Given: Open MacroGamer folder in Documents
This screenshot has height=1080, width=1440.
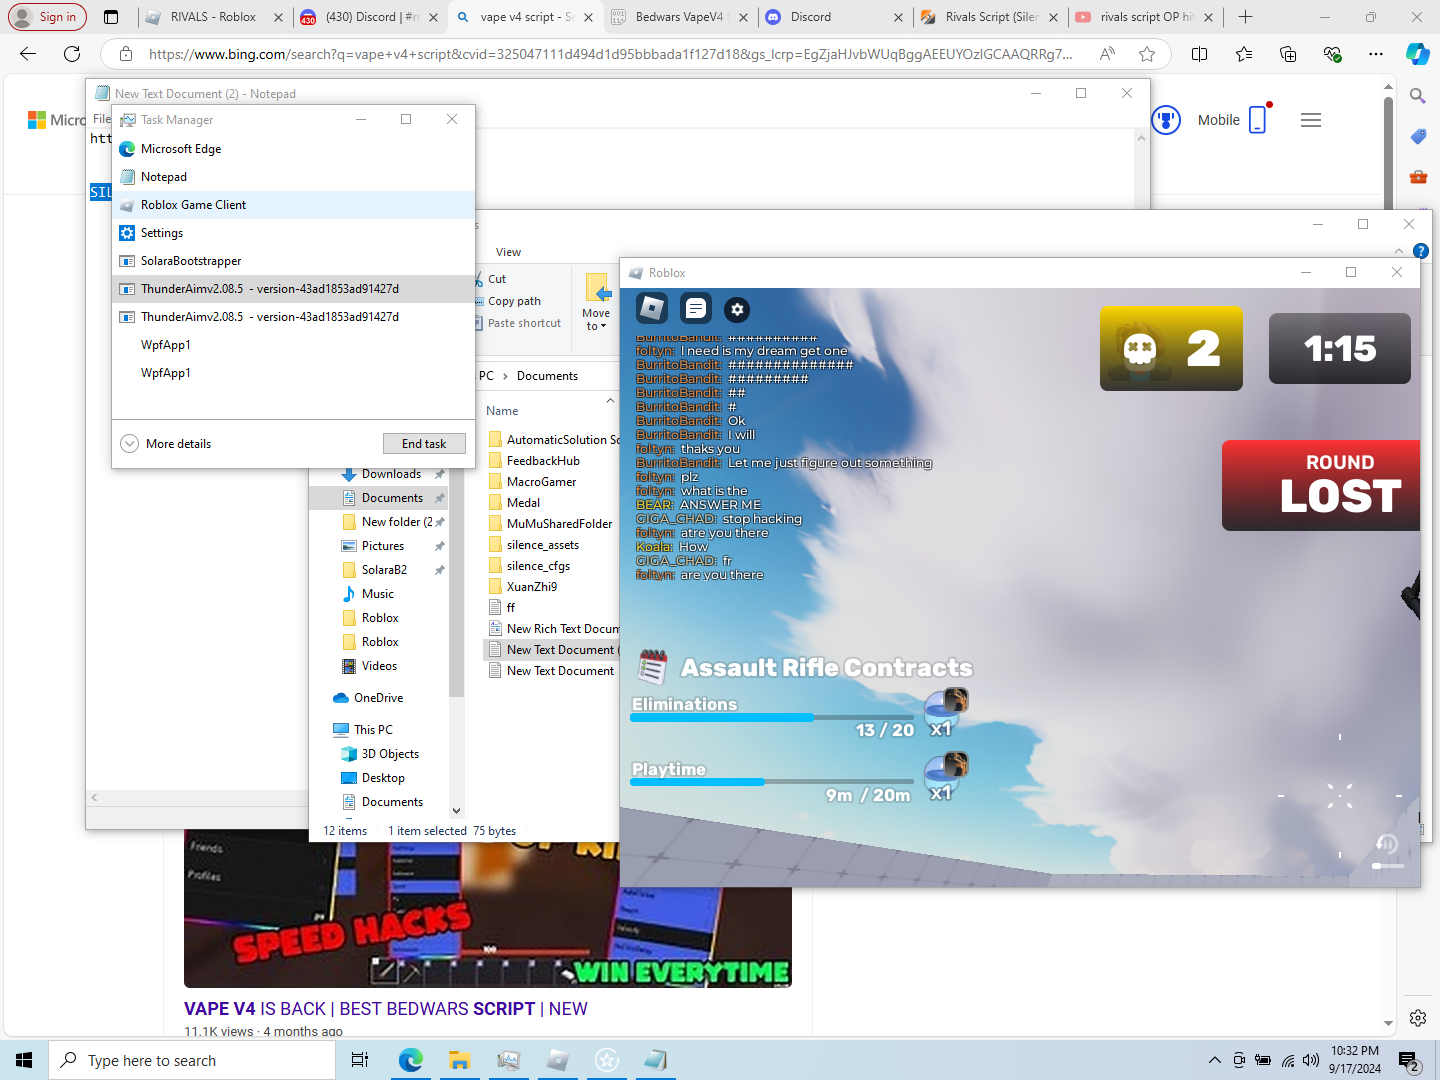Looking at the screenshot, I should coord(541,482).
